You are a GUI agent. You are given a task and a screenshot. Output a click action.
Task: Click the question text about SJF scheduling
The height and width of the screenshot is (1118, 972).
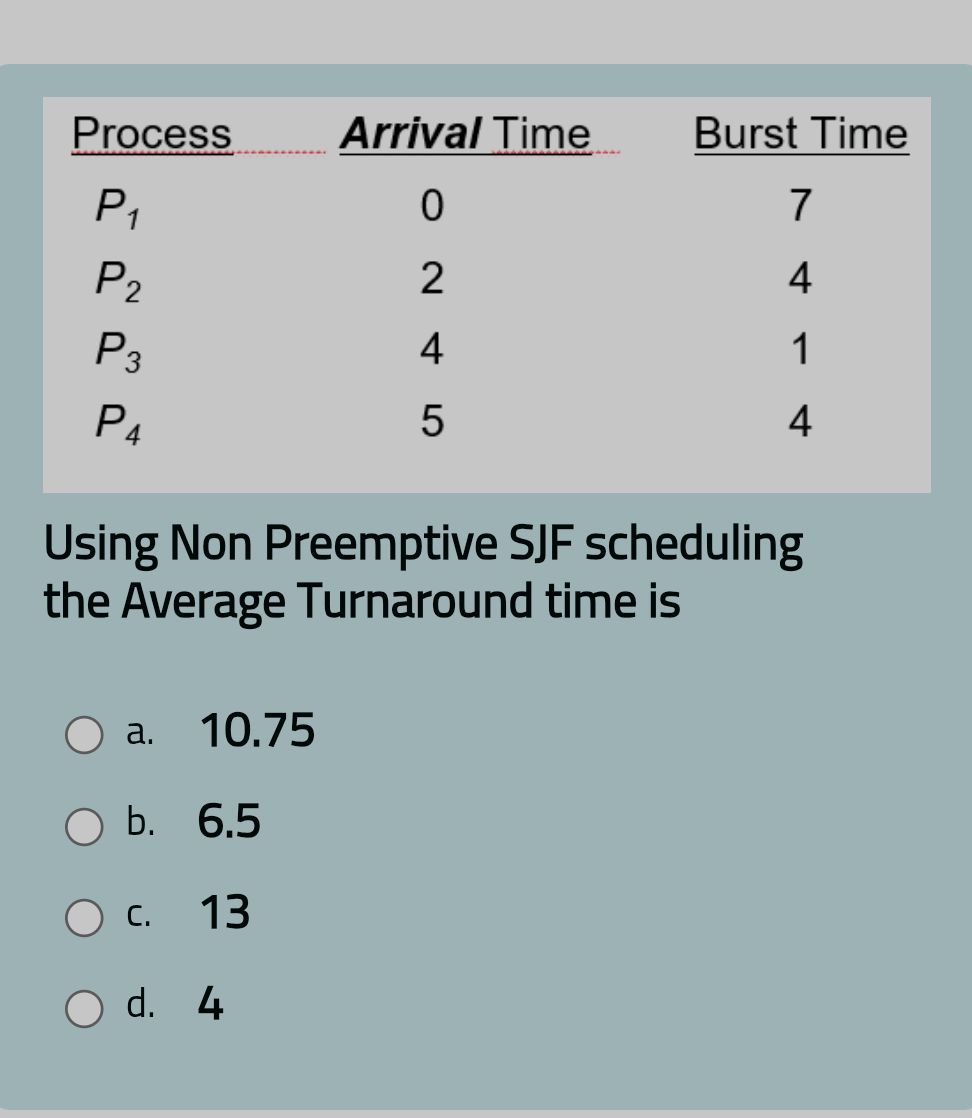(x=420, y=570)
